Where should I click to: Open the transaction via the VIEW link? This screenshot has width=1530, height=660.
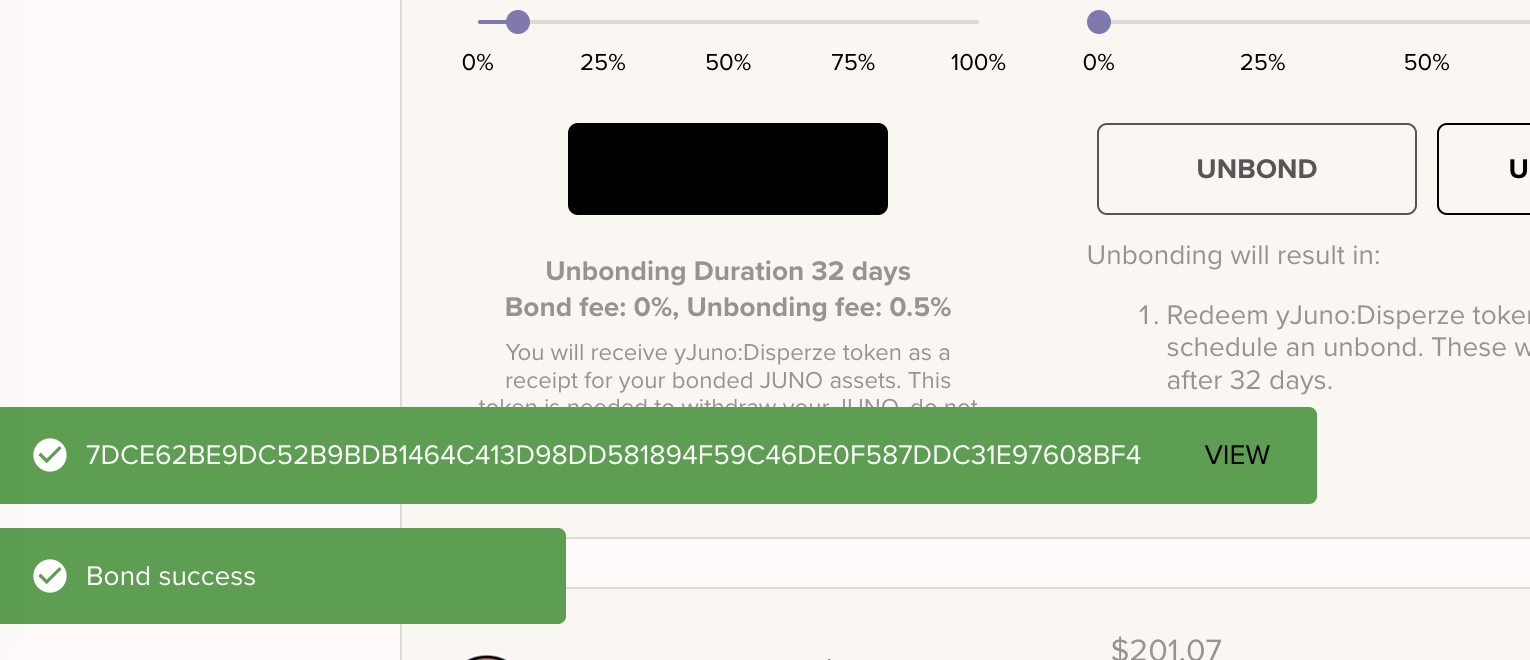coord(1237,455)
